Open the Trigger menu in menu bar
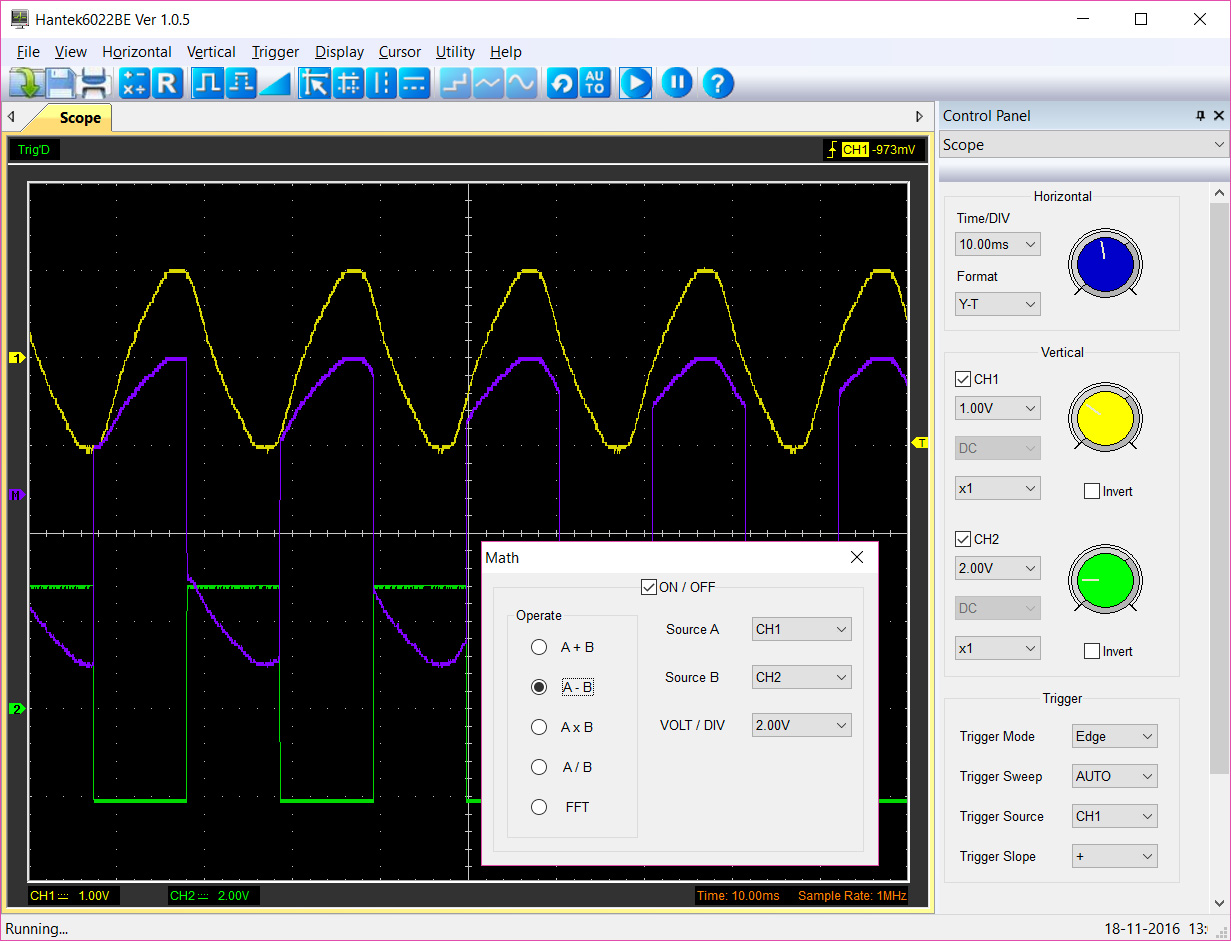1231x941 pixels. tap(275, 52)
